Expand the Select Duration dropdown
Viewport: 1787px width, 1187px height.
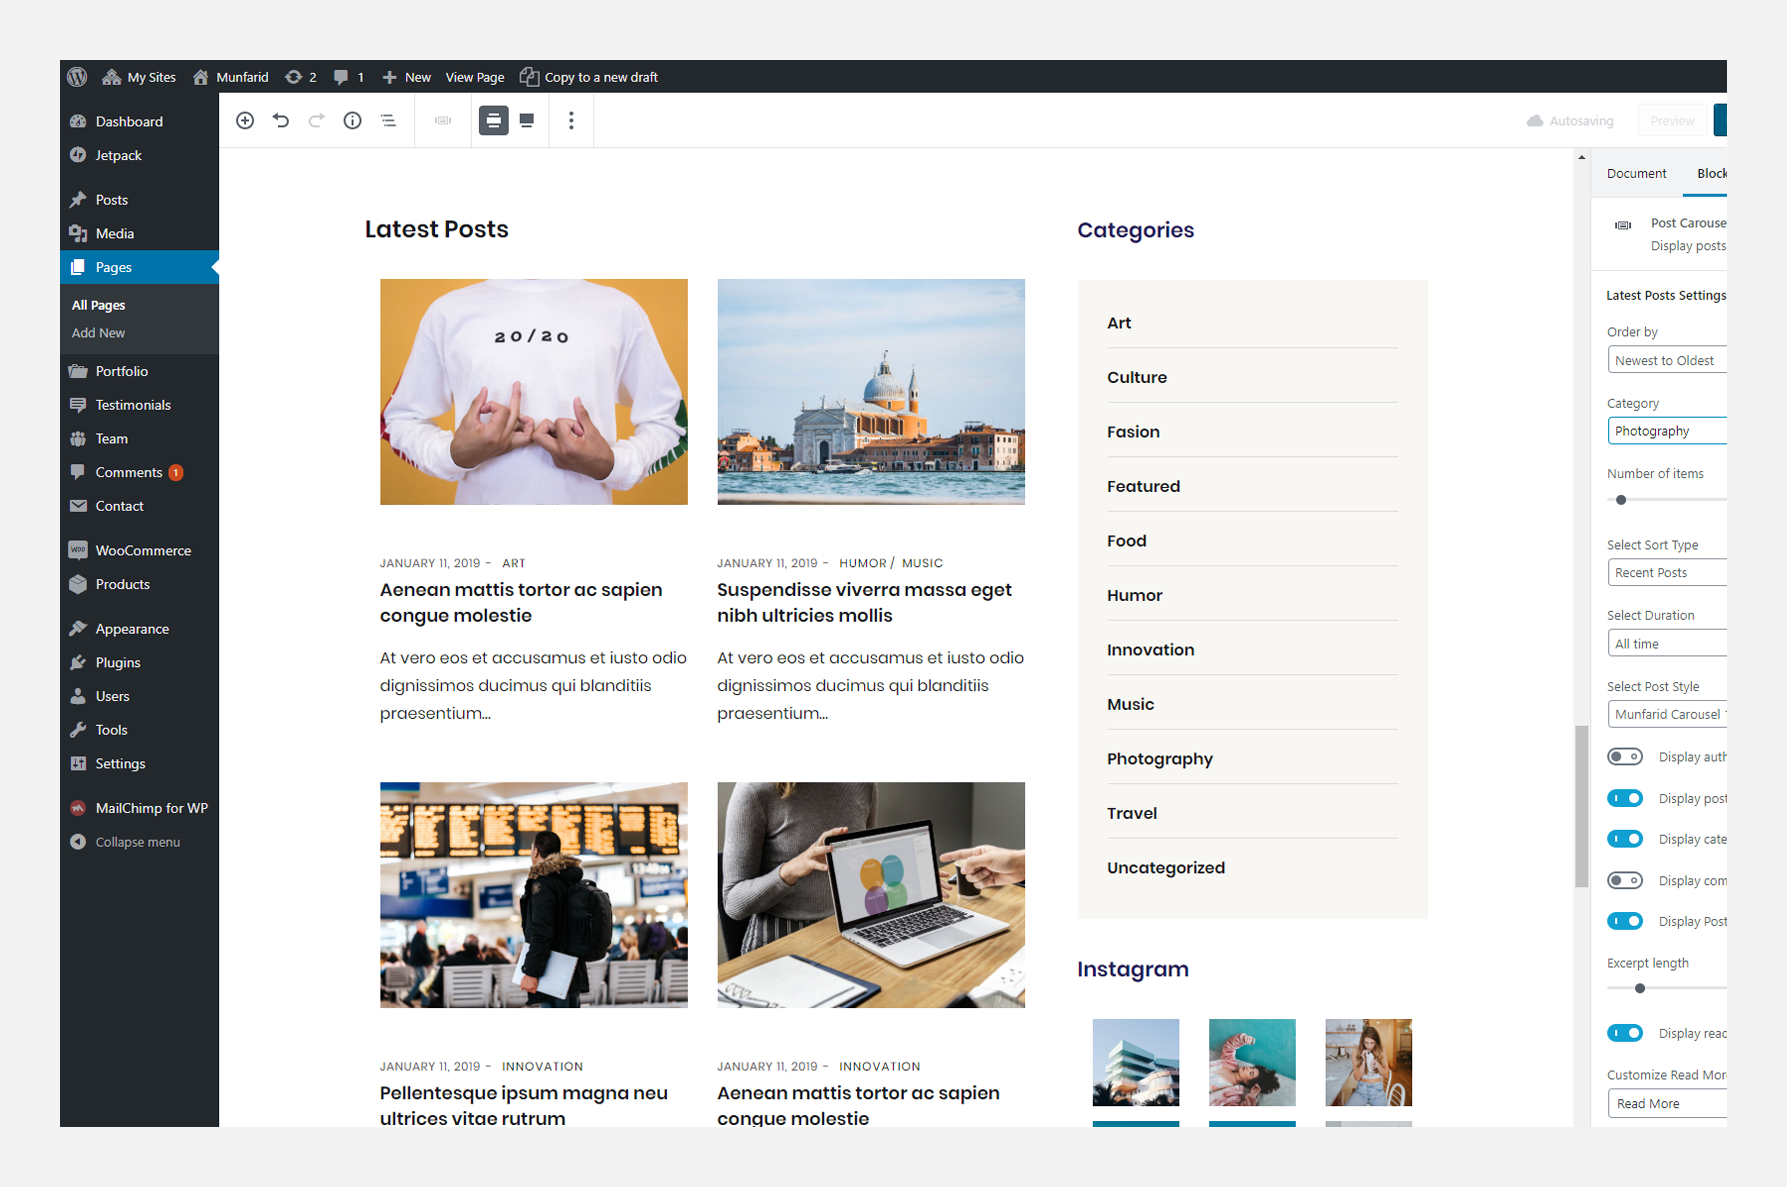coord(1666,644)
